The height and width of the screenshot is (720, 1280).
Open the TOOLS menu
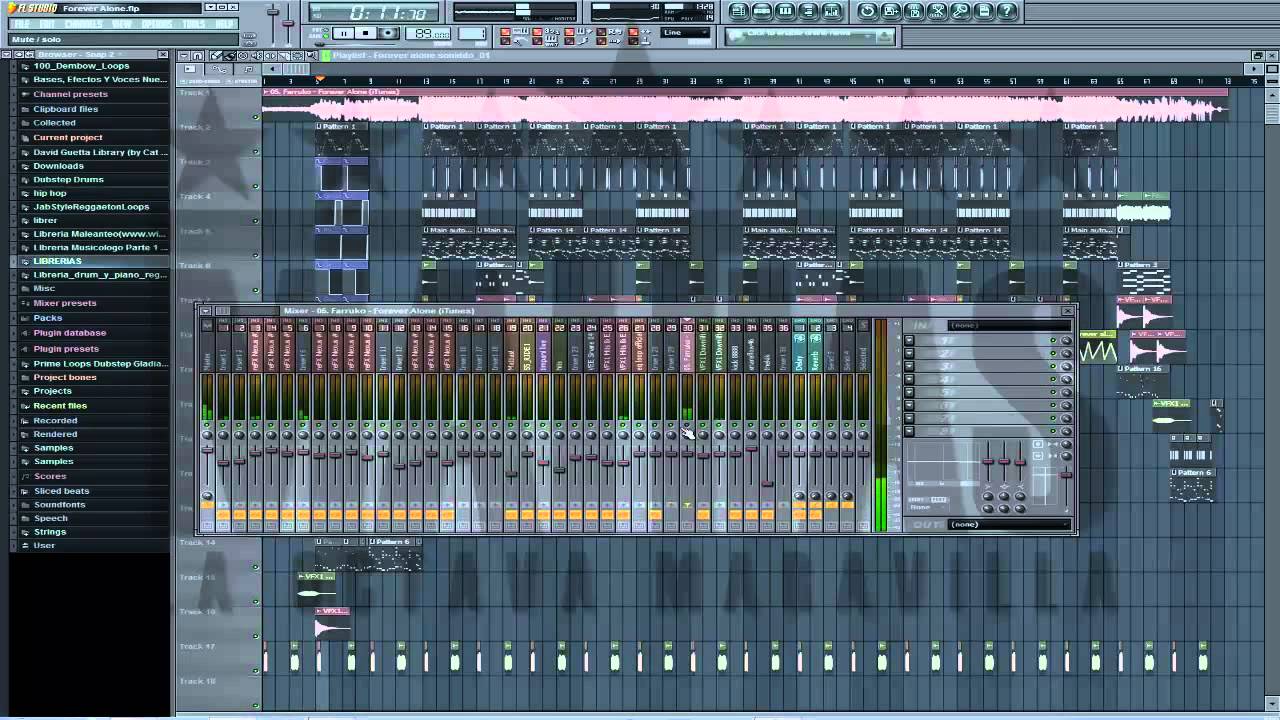[194, 24]
